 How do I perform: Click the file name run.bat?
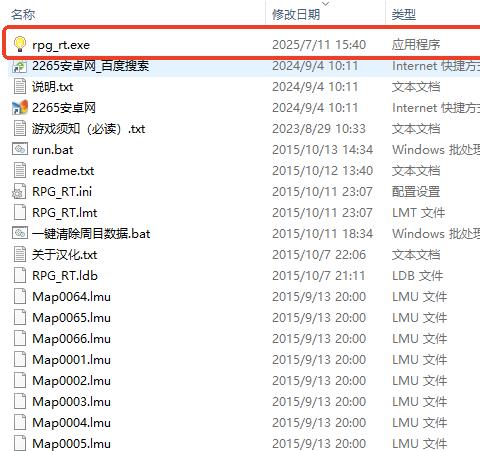click(53, 150)
